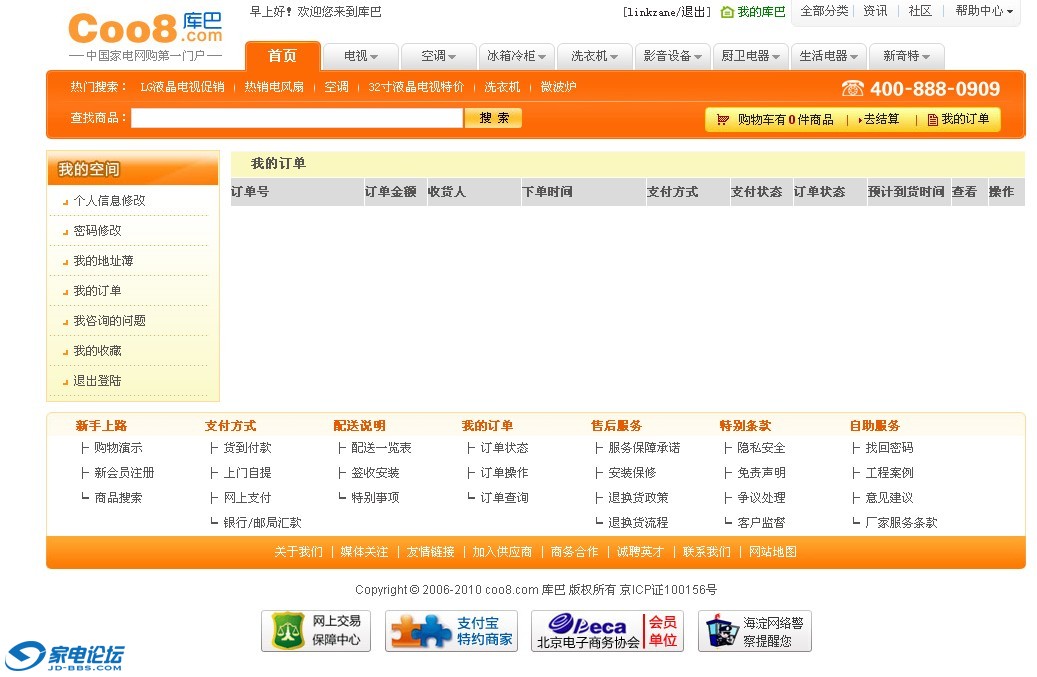Image resolution: width=1037 pixels, height=677 pixels.
Task: Click the green 我的库巴 house icon
Action: 727,12
